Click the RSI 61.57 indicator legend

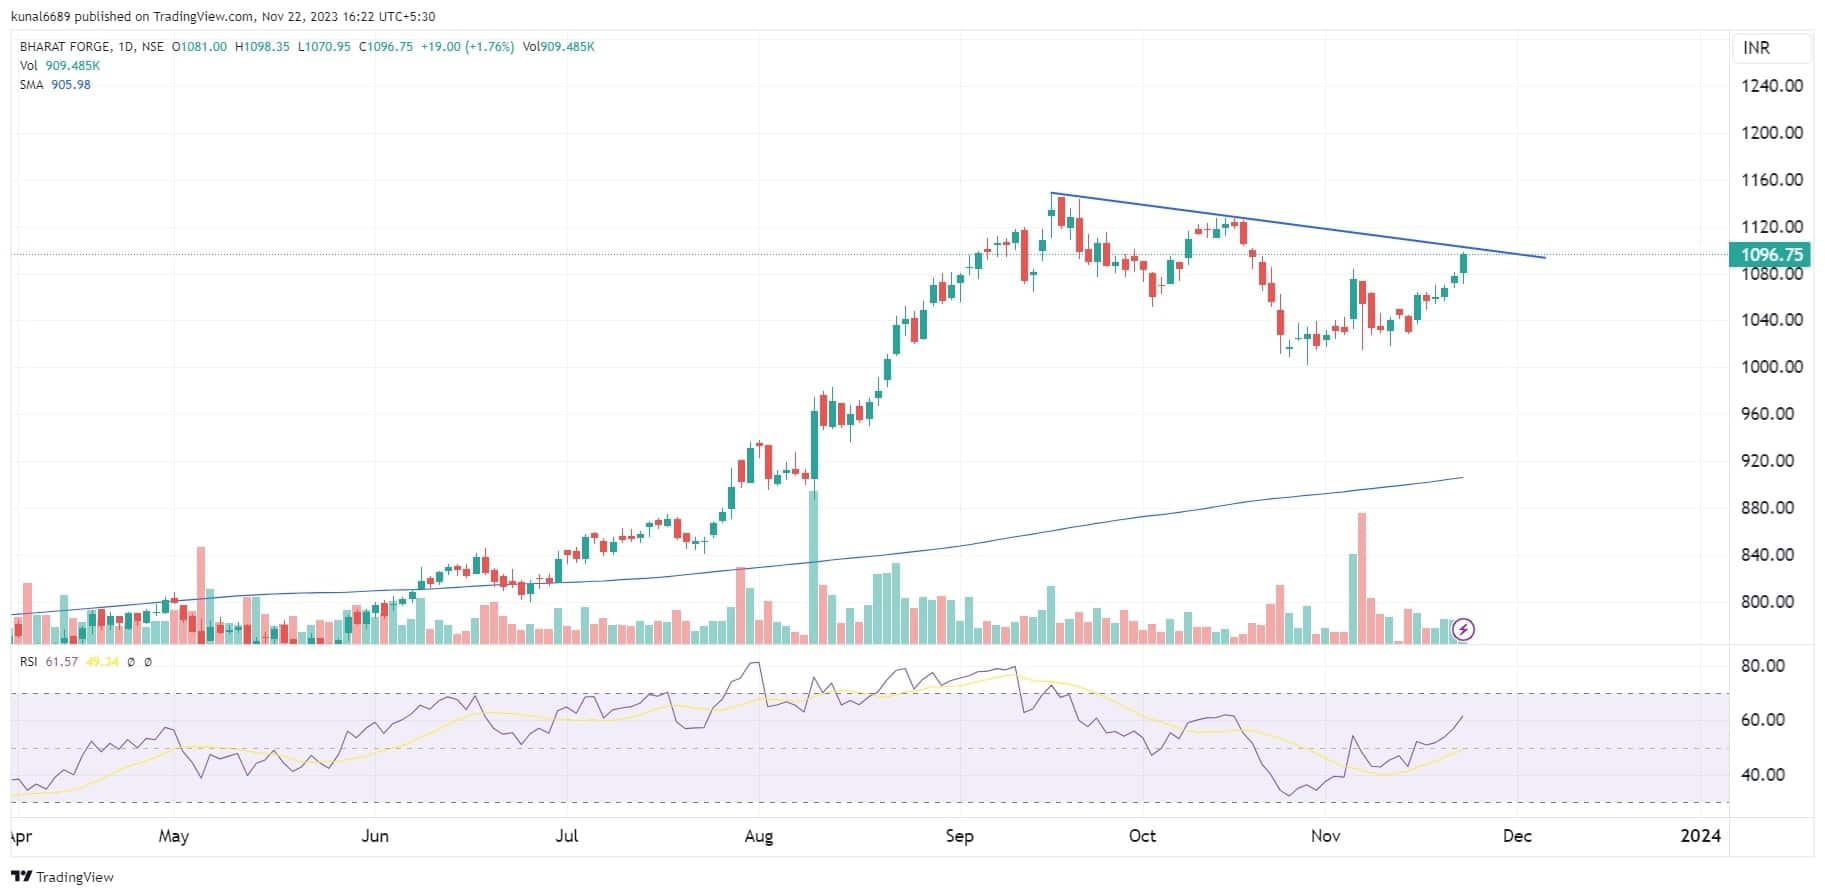tap(49, 662)
